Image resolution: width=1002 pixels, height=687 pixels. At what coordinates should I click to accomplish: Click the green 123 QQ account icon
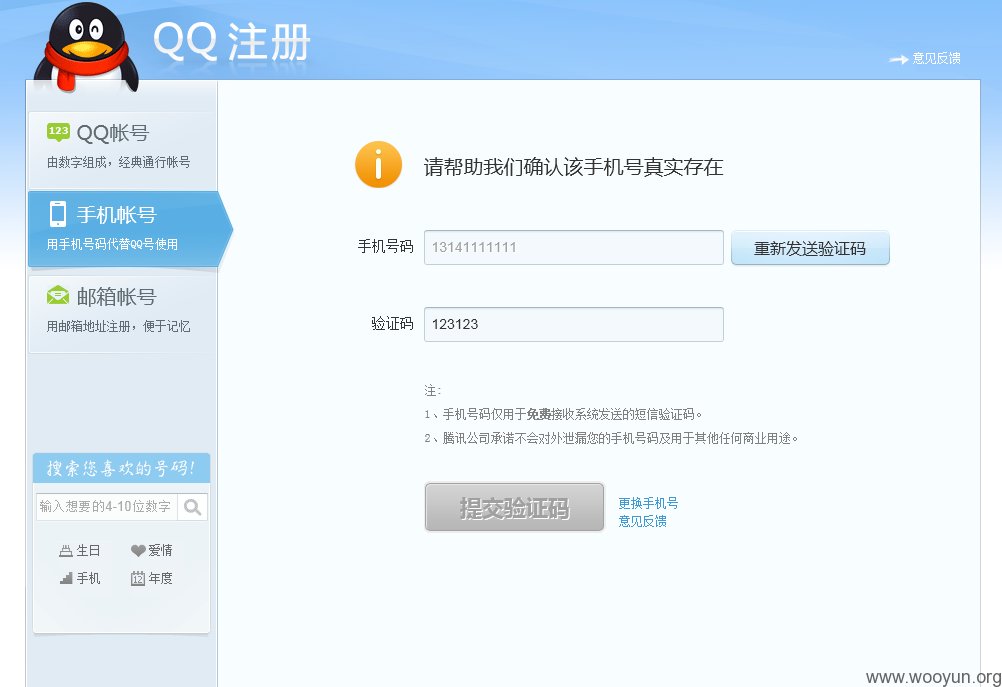click(58, 132)
